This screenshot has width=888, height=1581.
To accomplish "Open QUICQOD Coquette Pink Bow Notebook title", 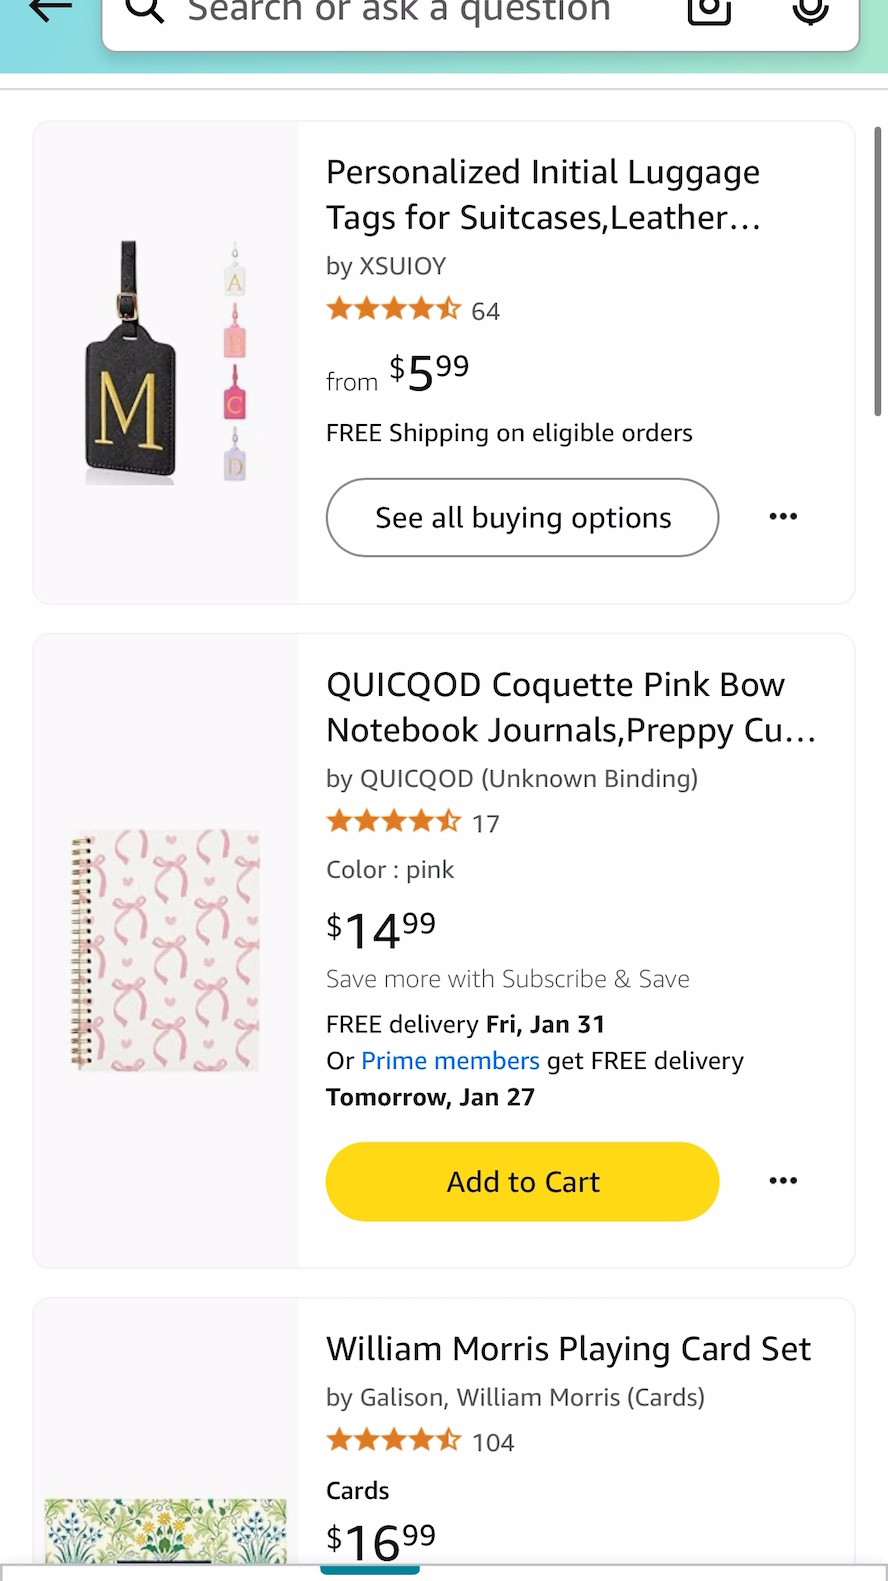I will point(571,708).
